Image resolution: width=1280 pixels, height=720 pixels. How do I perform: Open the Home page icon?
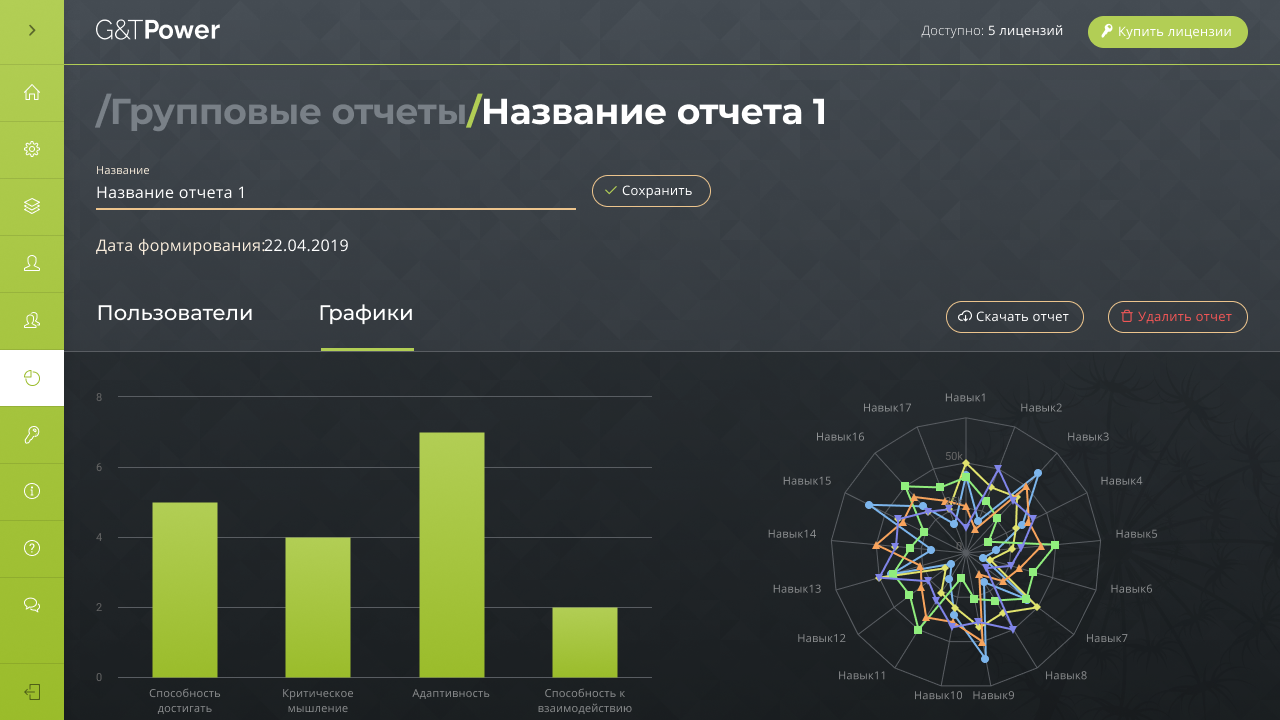pos(32,93)
